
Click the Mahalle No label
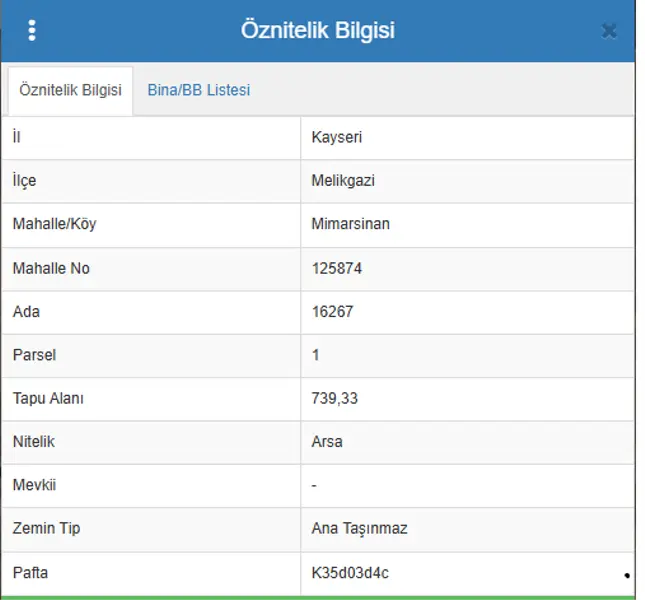(x=51, y=269)
